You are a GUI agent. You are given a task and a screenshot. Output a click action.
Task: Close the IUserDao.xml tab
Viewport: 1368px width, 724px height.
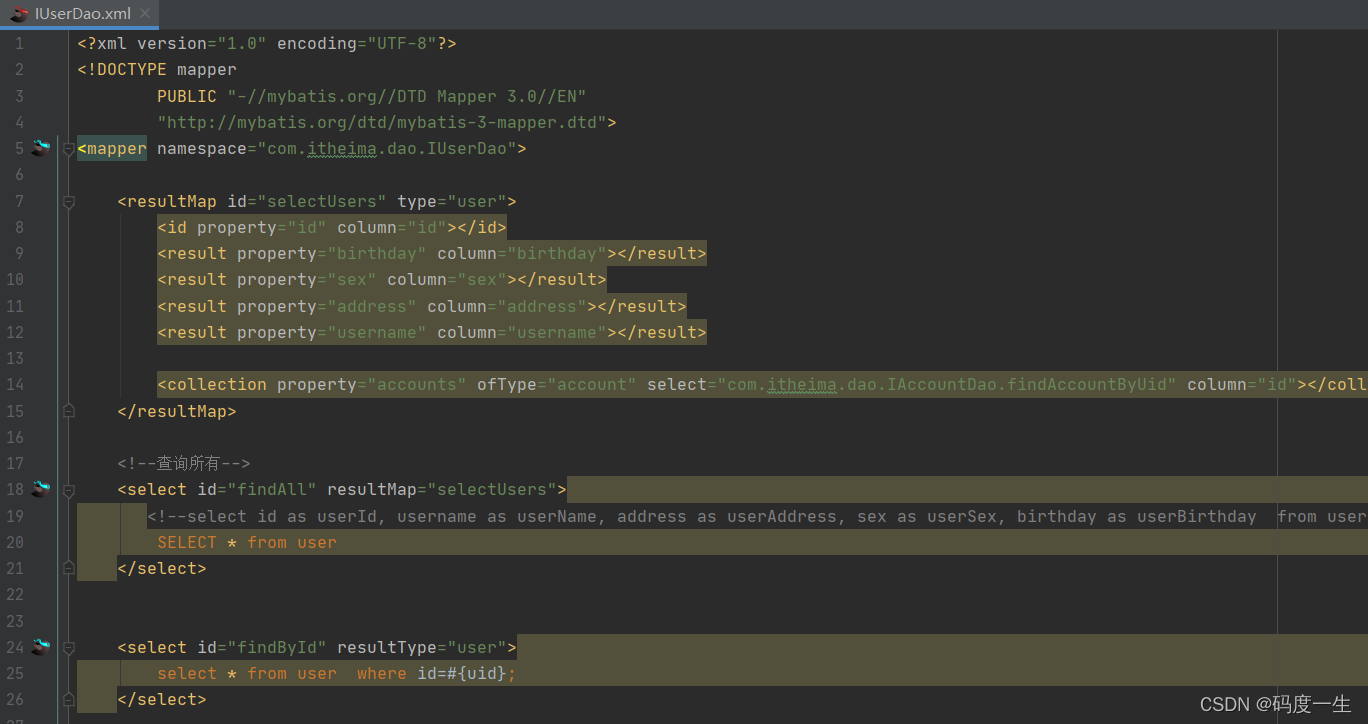[x=144, y=14]
